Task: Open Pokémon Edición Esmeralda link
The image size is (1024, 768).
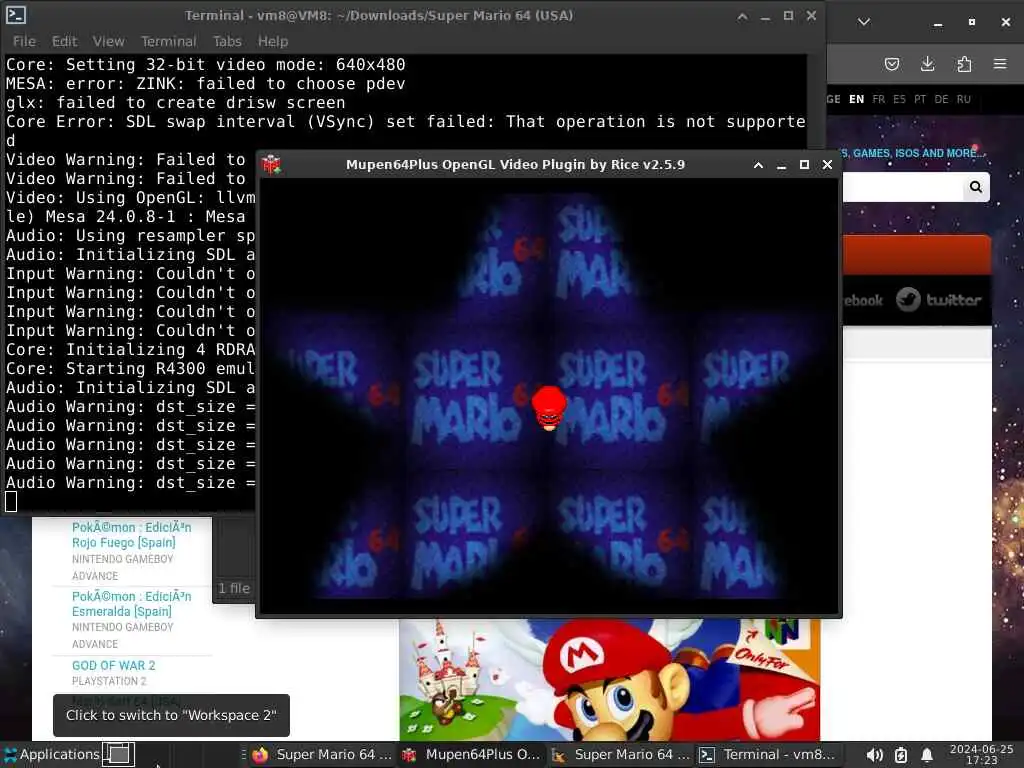Action: click(131, 604)
